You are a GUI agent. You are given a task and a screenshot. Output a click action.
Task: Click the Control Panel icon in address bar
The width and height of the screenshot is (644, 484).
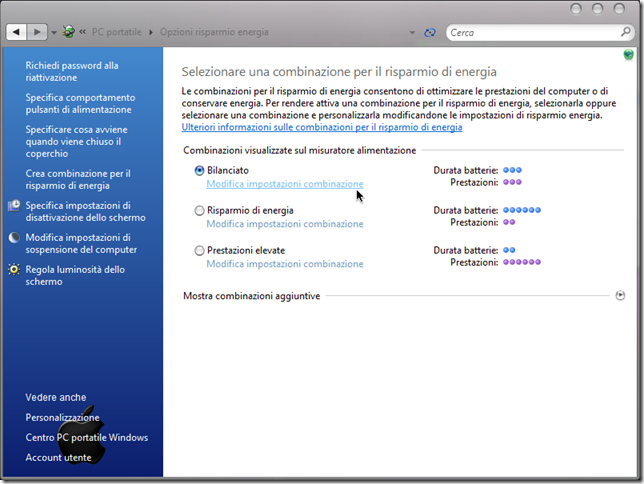(x=68, y=32)
